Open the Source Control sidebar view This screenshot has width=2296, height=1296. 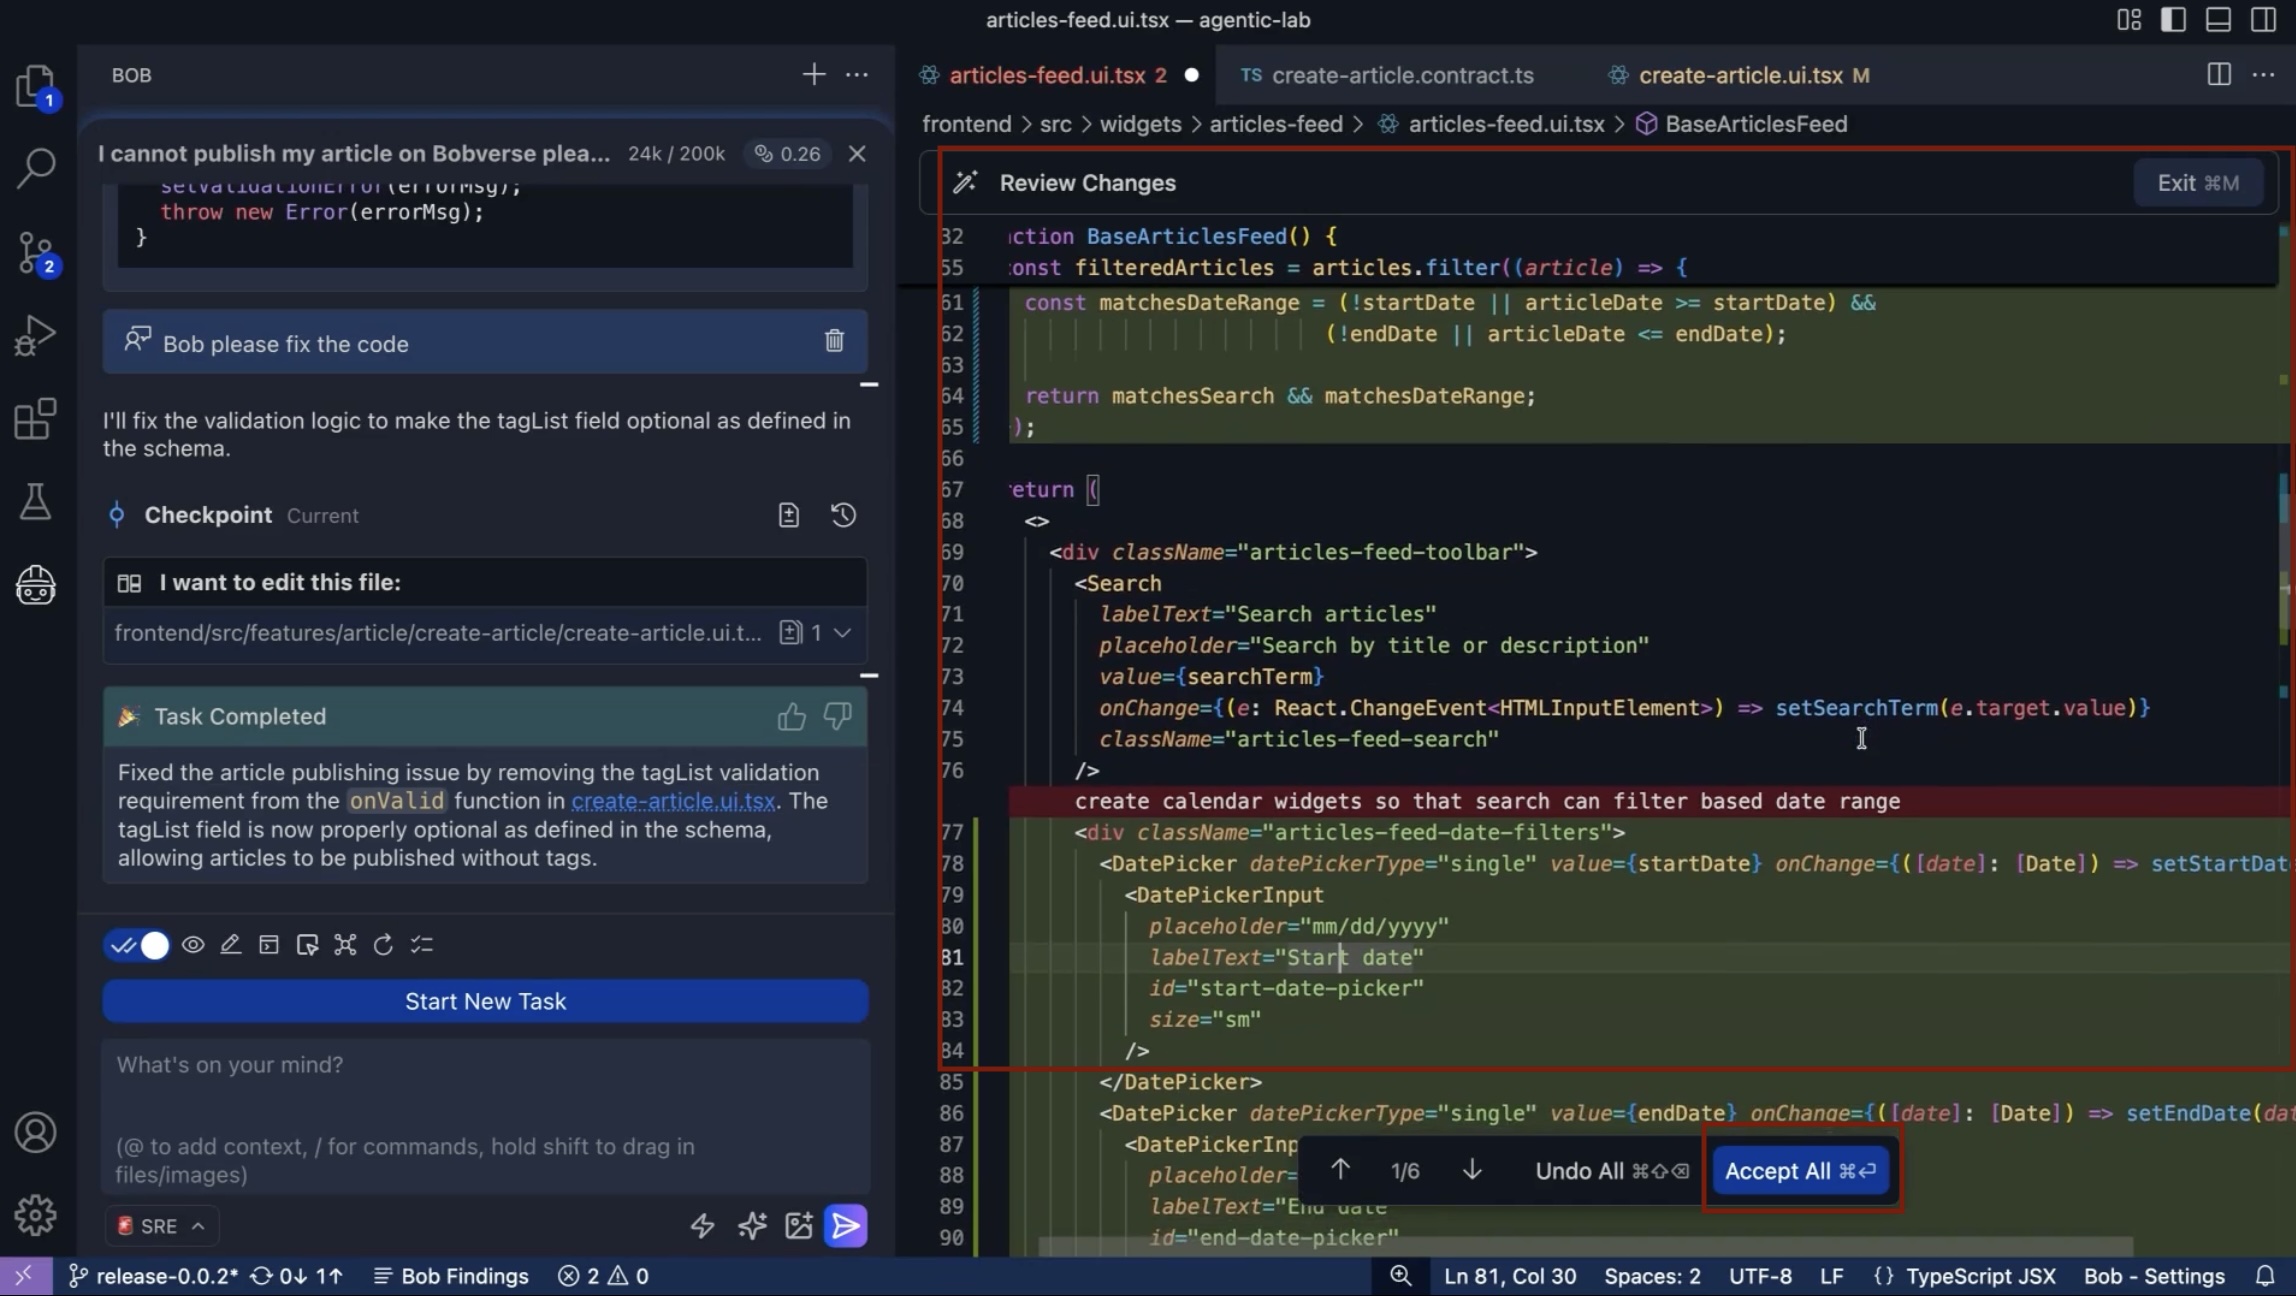click(35, 252)
